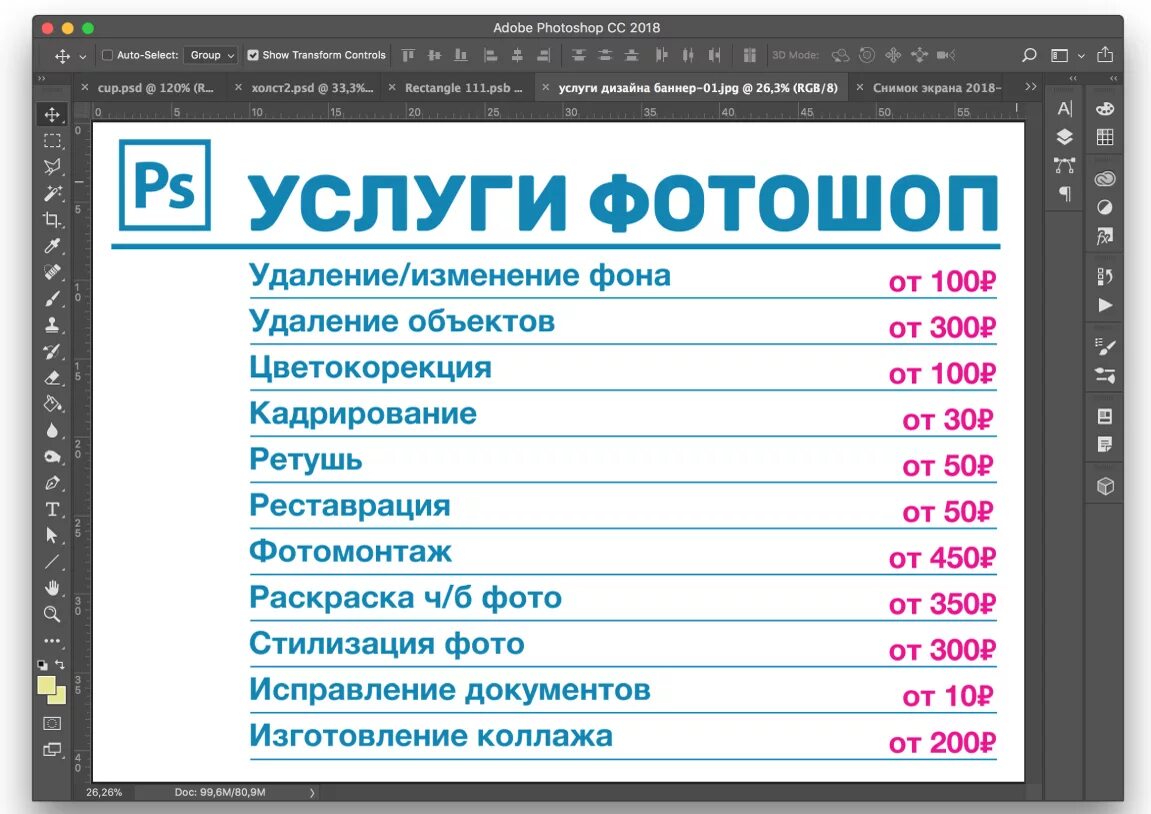1151x814 pixels.
Task: Reset default foreground and background colors
Action: pyautogui.click(x=43, y=665)
